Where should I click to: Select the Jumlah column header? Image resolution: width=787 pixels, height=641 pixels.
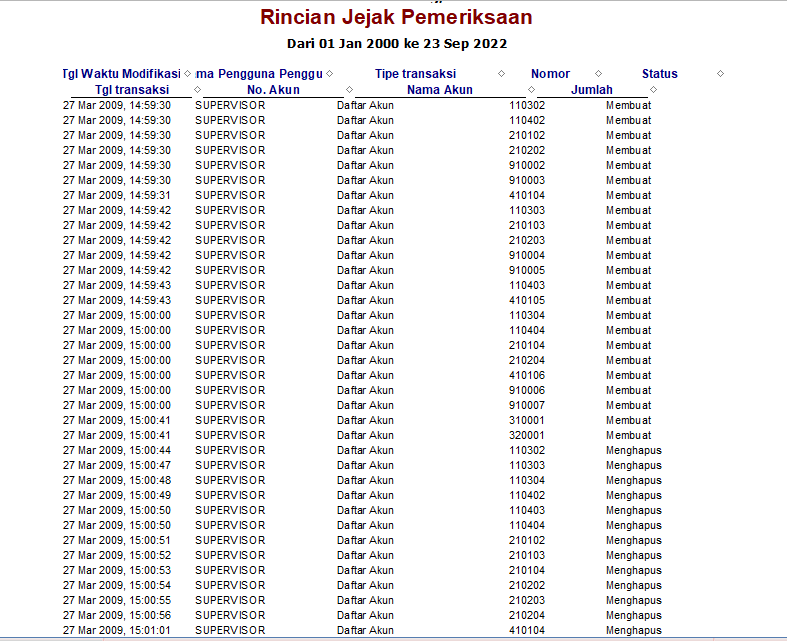(592, 90)
